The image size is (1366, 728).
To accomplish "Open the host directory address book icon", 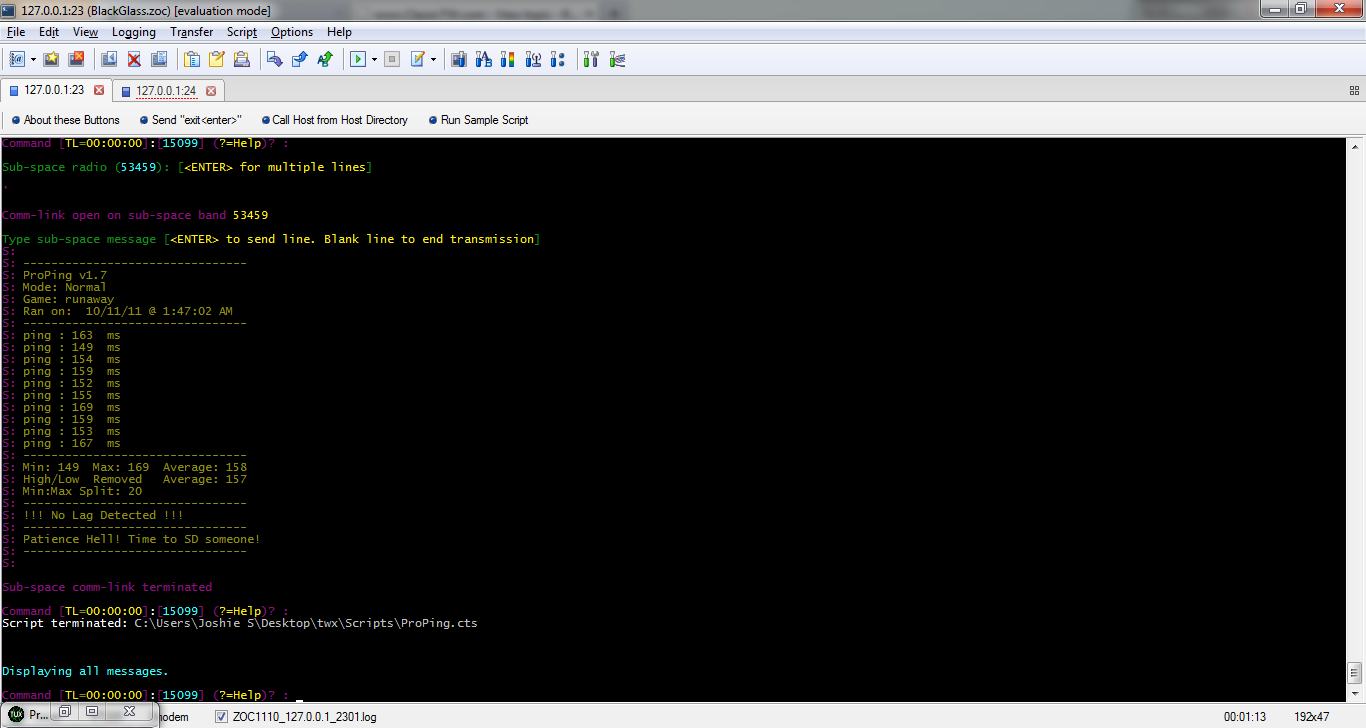I will pos(17,59).
